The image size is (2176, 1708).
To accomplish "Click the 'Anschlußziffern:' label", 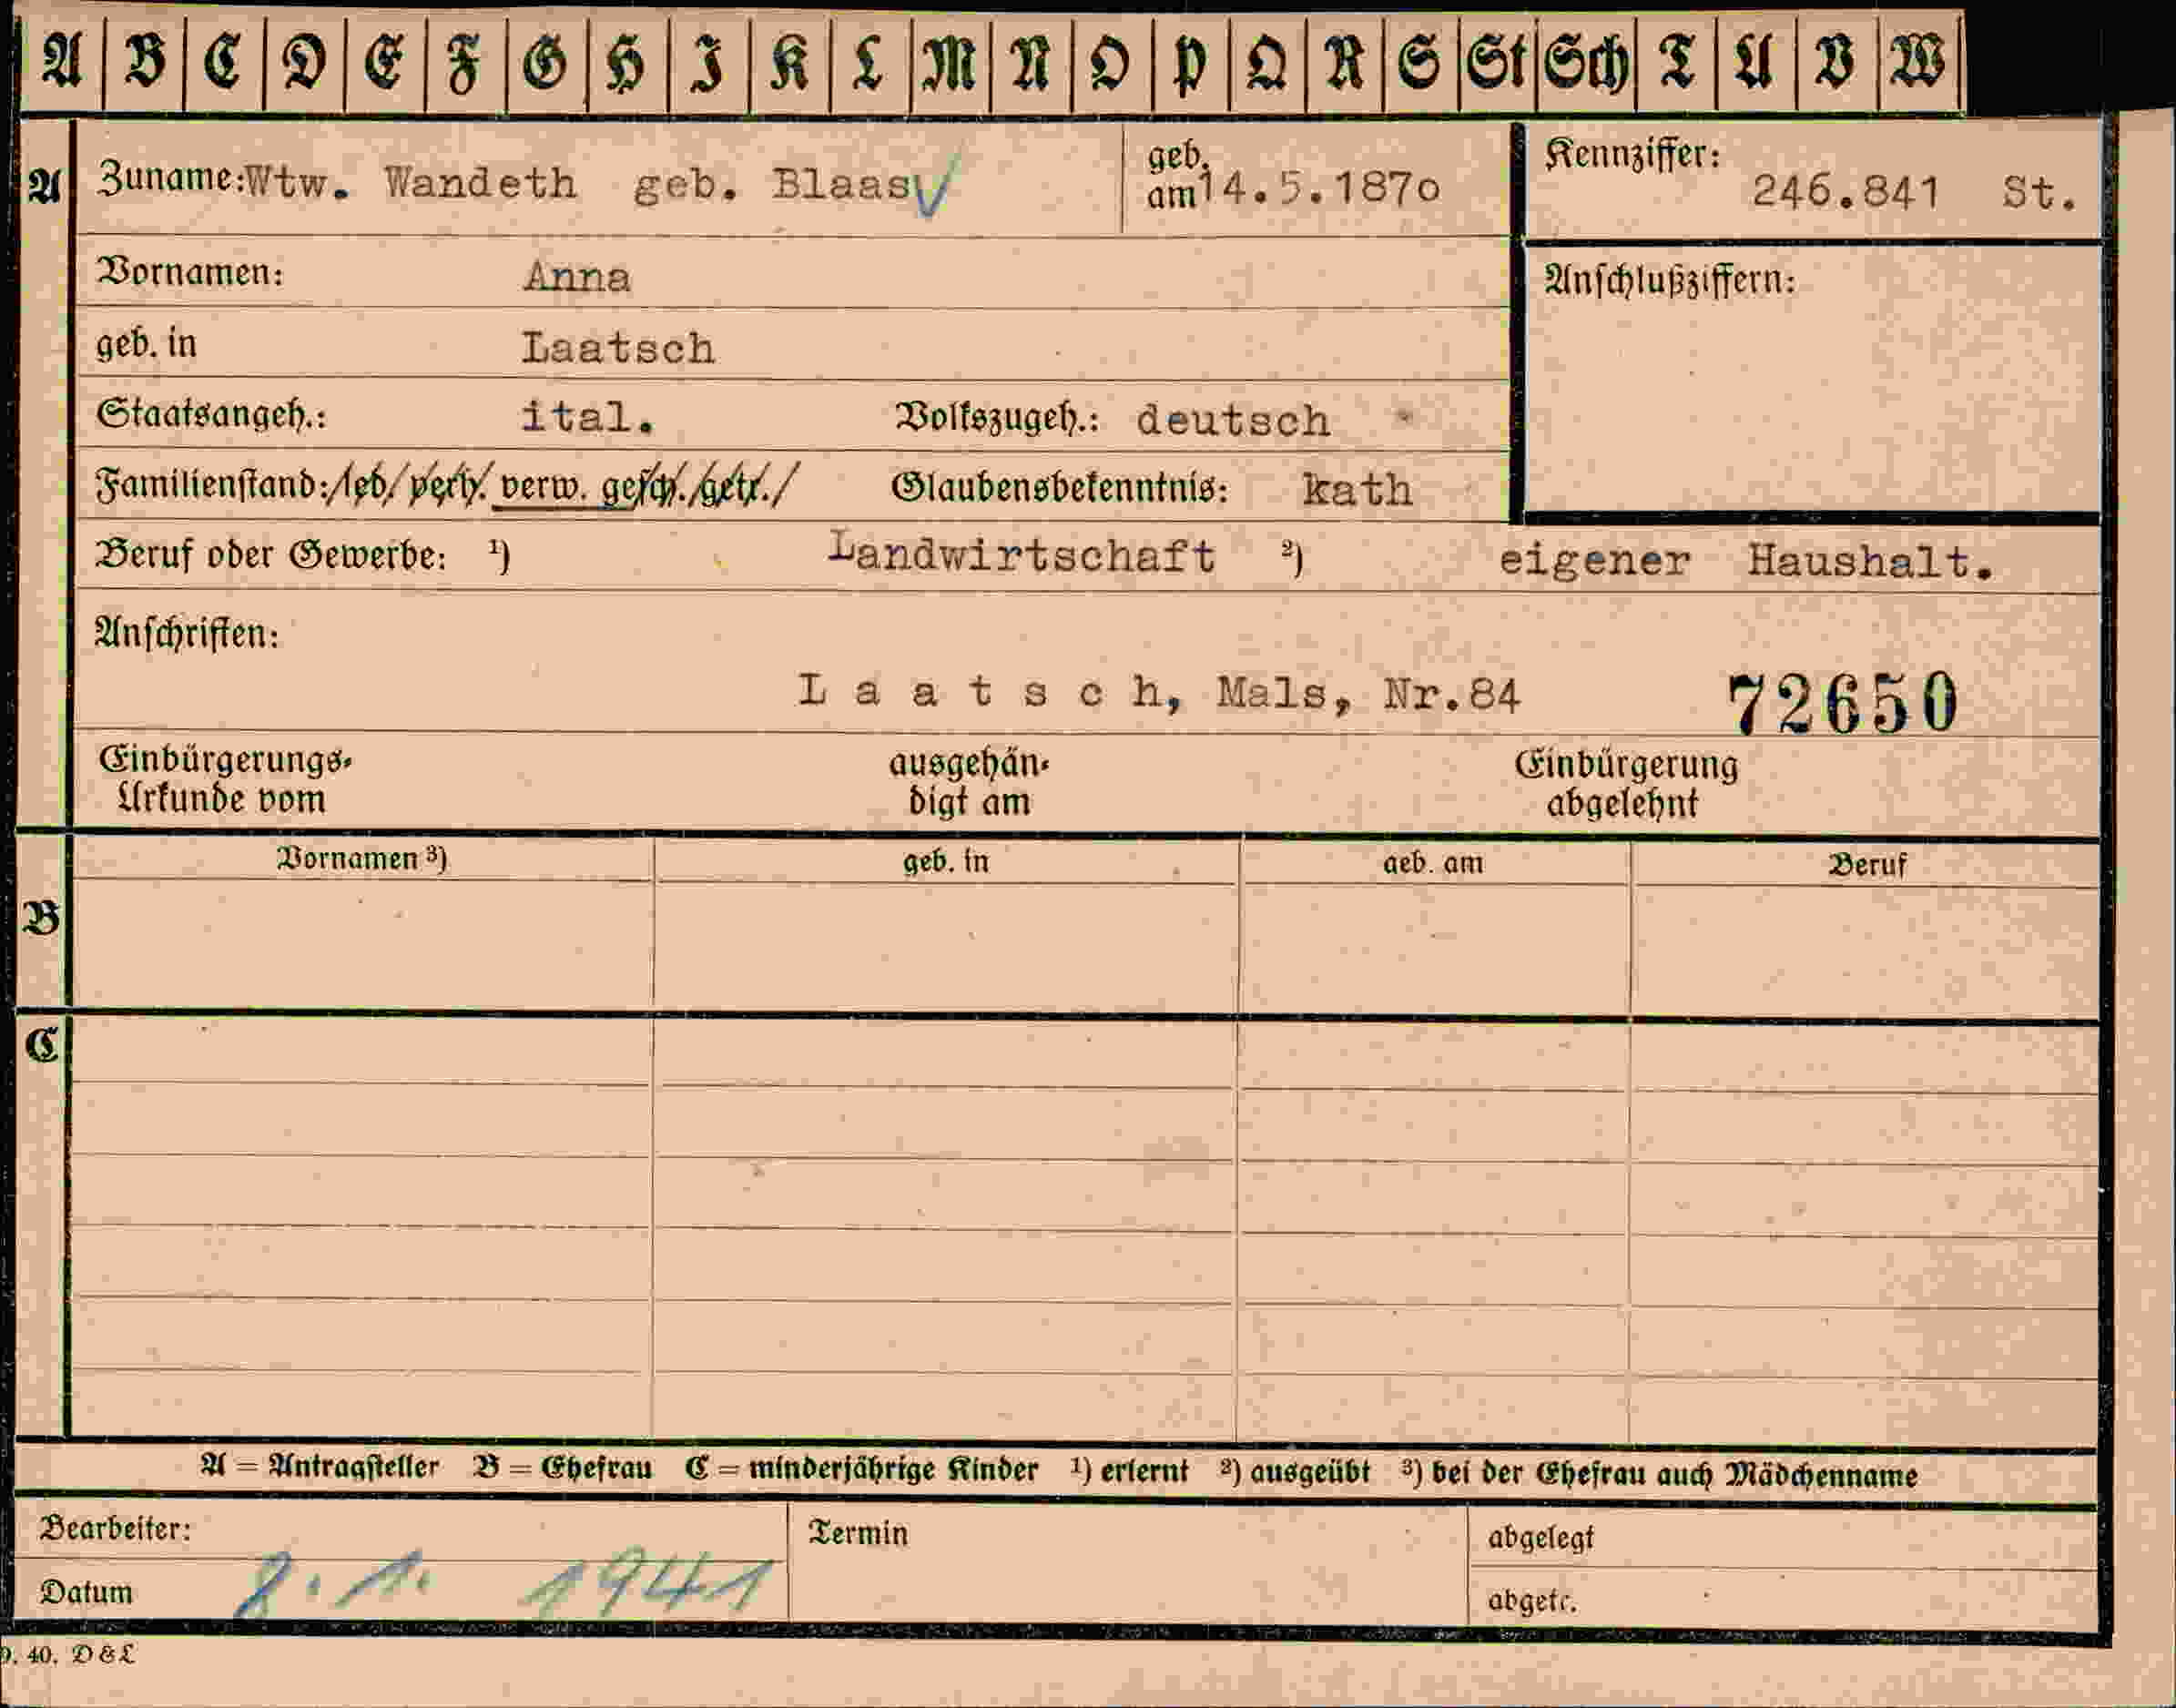I will 1670,281.
